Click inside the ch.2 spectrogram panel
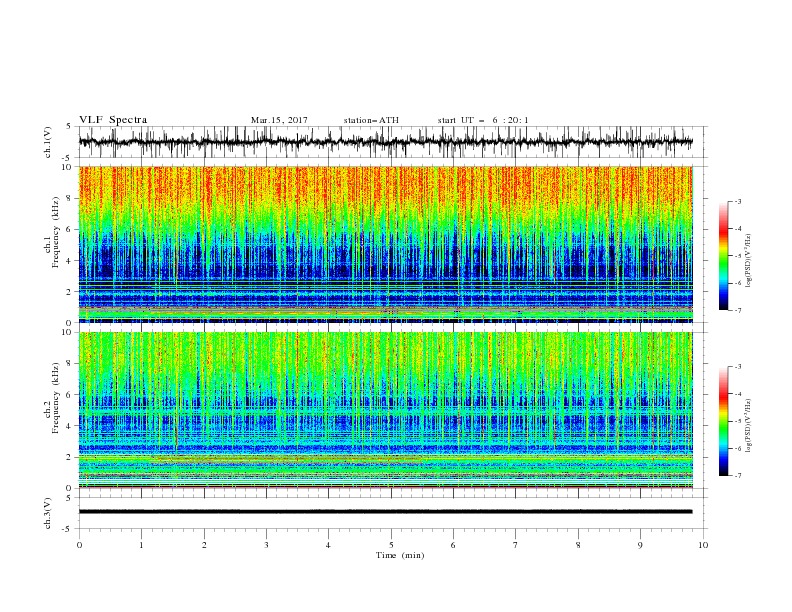 (385, 410)
